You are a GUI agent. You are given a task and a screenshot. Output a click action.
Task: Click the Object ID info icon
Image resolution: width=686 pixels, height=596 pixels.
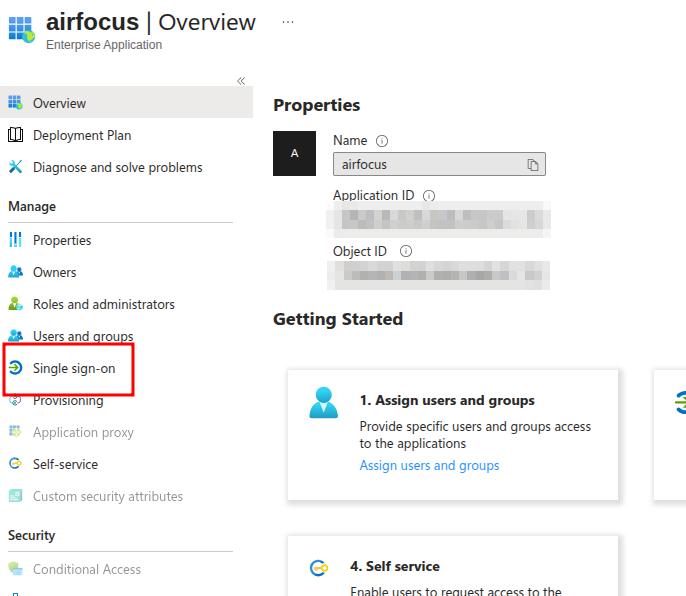tap(406, 251)
